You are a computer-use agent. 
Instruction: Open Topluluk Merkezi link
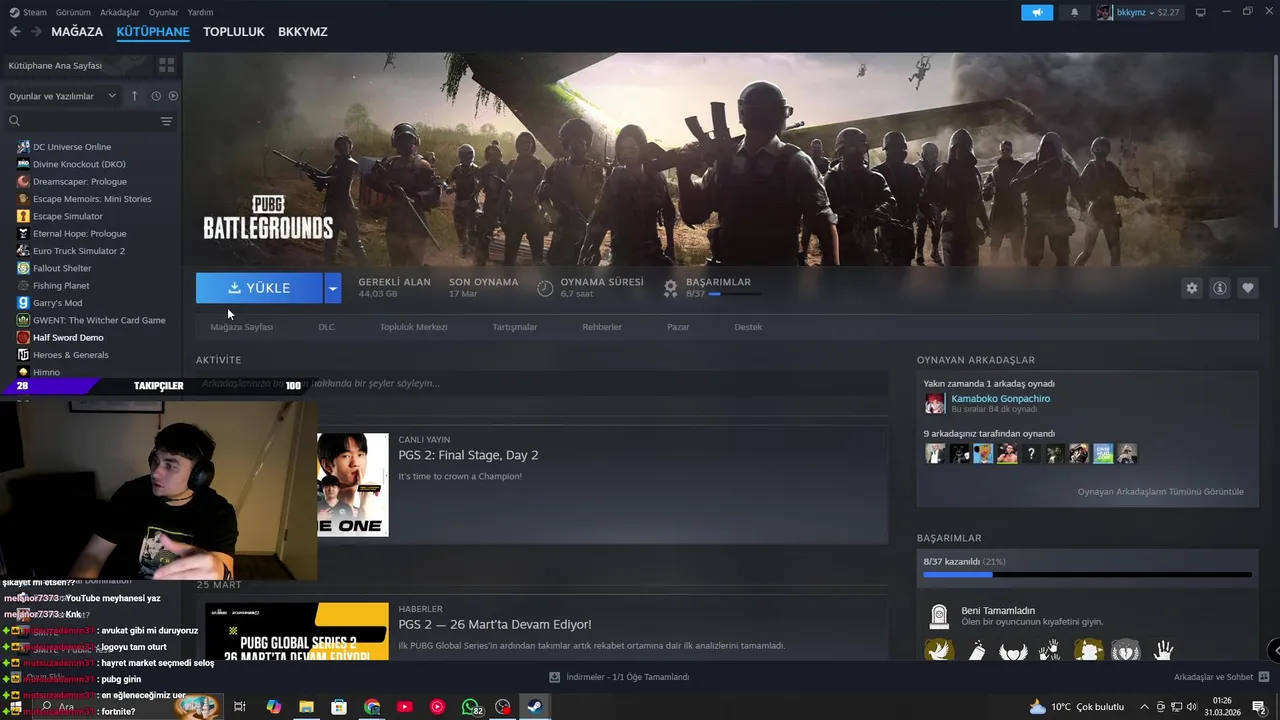[413, 327]
